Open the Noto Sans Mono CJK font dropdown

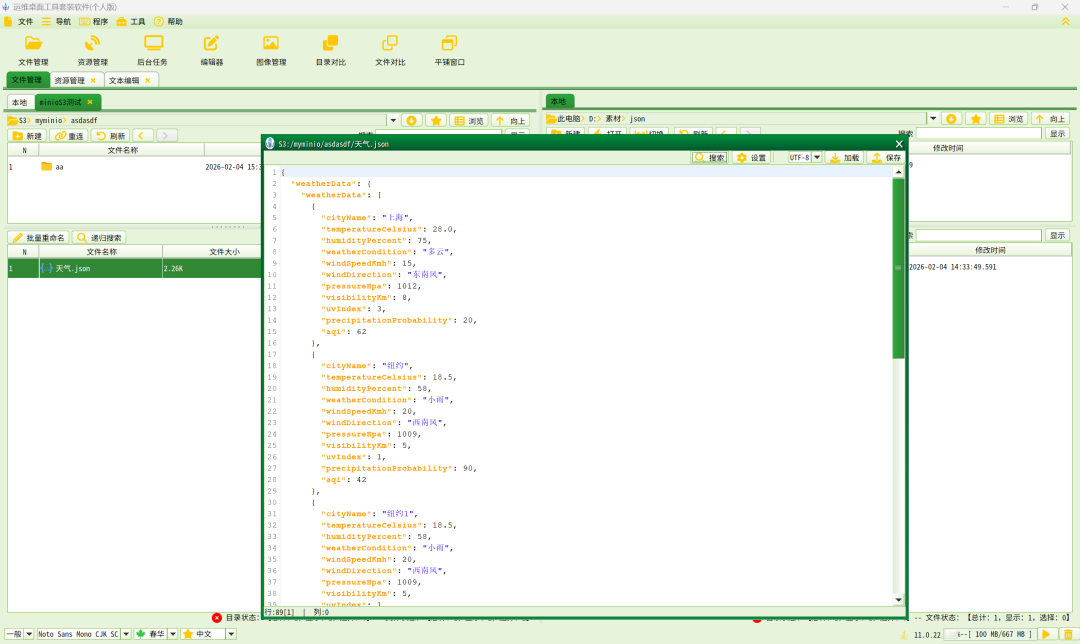[x=126, y=634]
